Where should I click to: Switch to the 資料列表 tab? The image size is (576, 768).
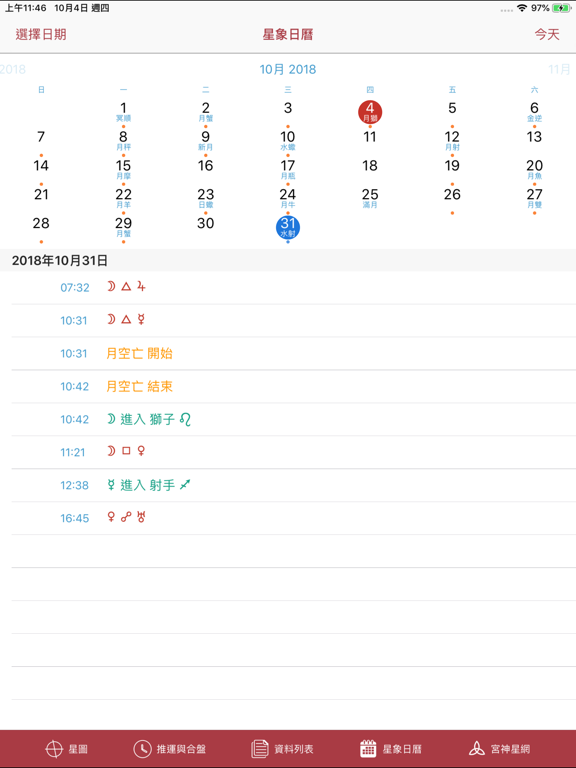pos(282,748)
